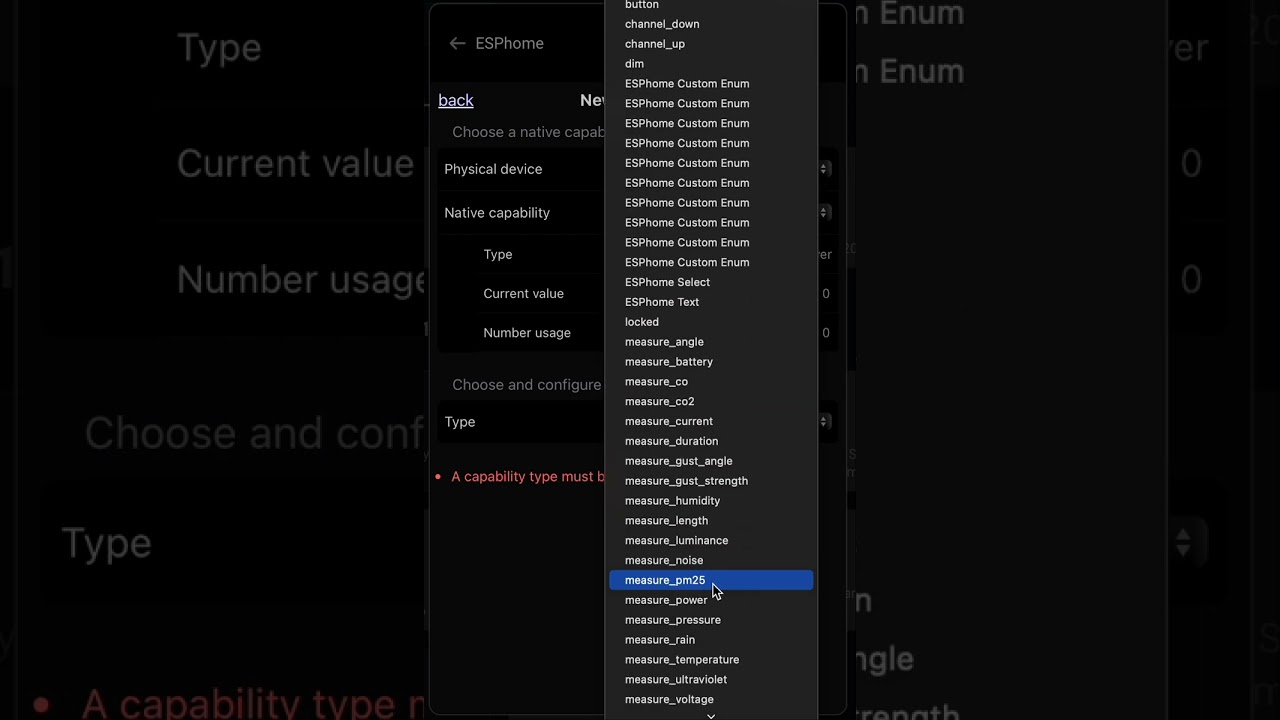This screenshot has height=720, width=1280.
Task: Click the ESPhome page title
Action: click(x=510, y=43)
